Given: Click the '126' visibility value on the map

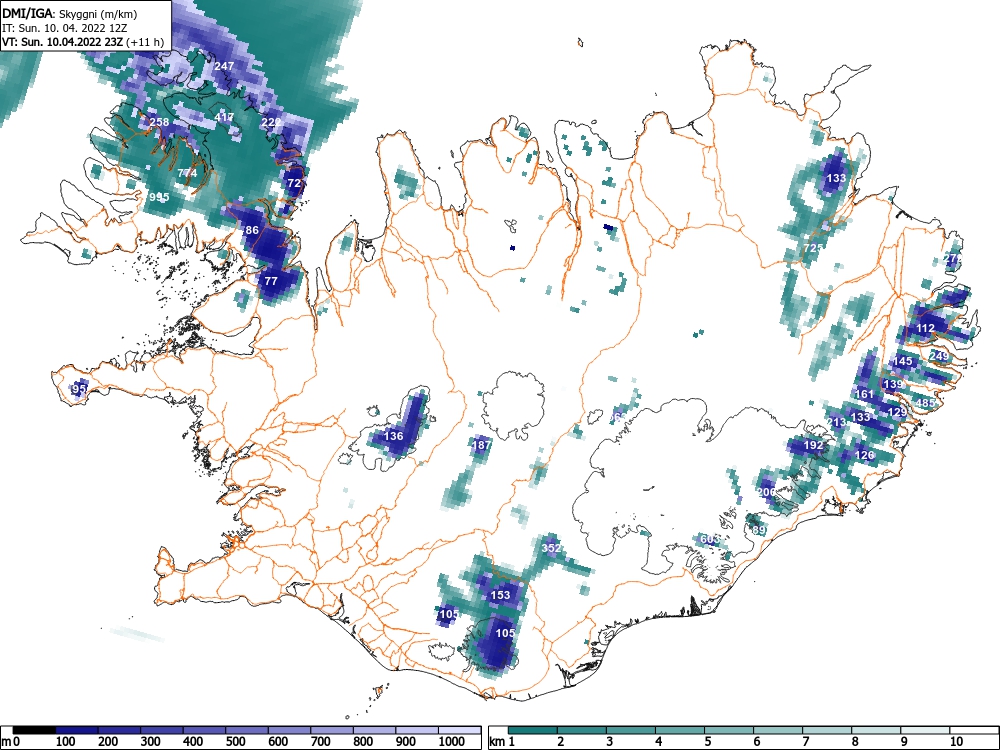Looking at the screenshot, I should (x=864, y=455).
